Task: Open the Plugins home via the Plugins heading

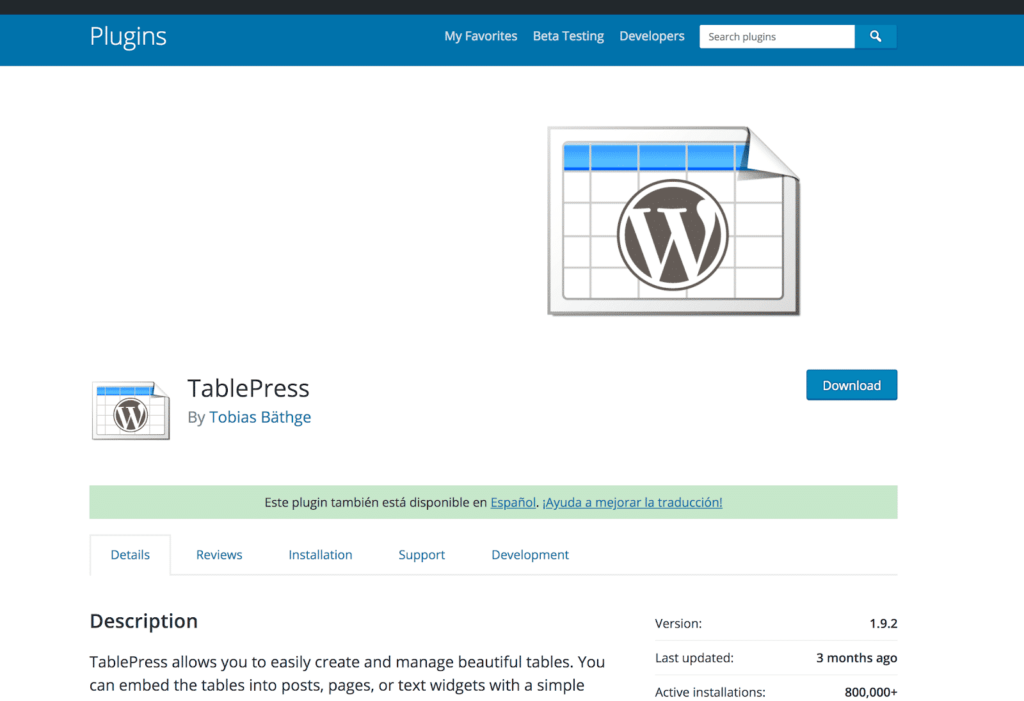Action: point(127,36)
